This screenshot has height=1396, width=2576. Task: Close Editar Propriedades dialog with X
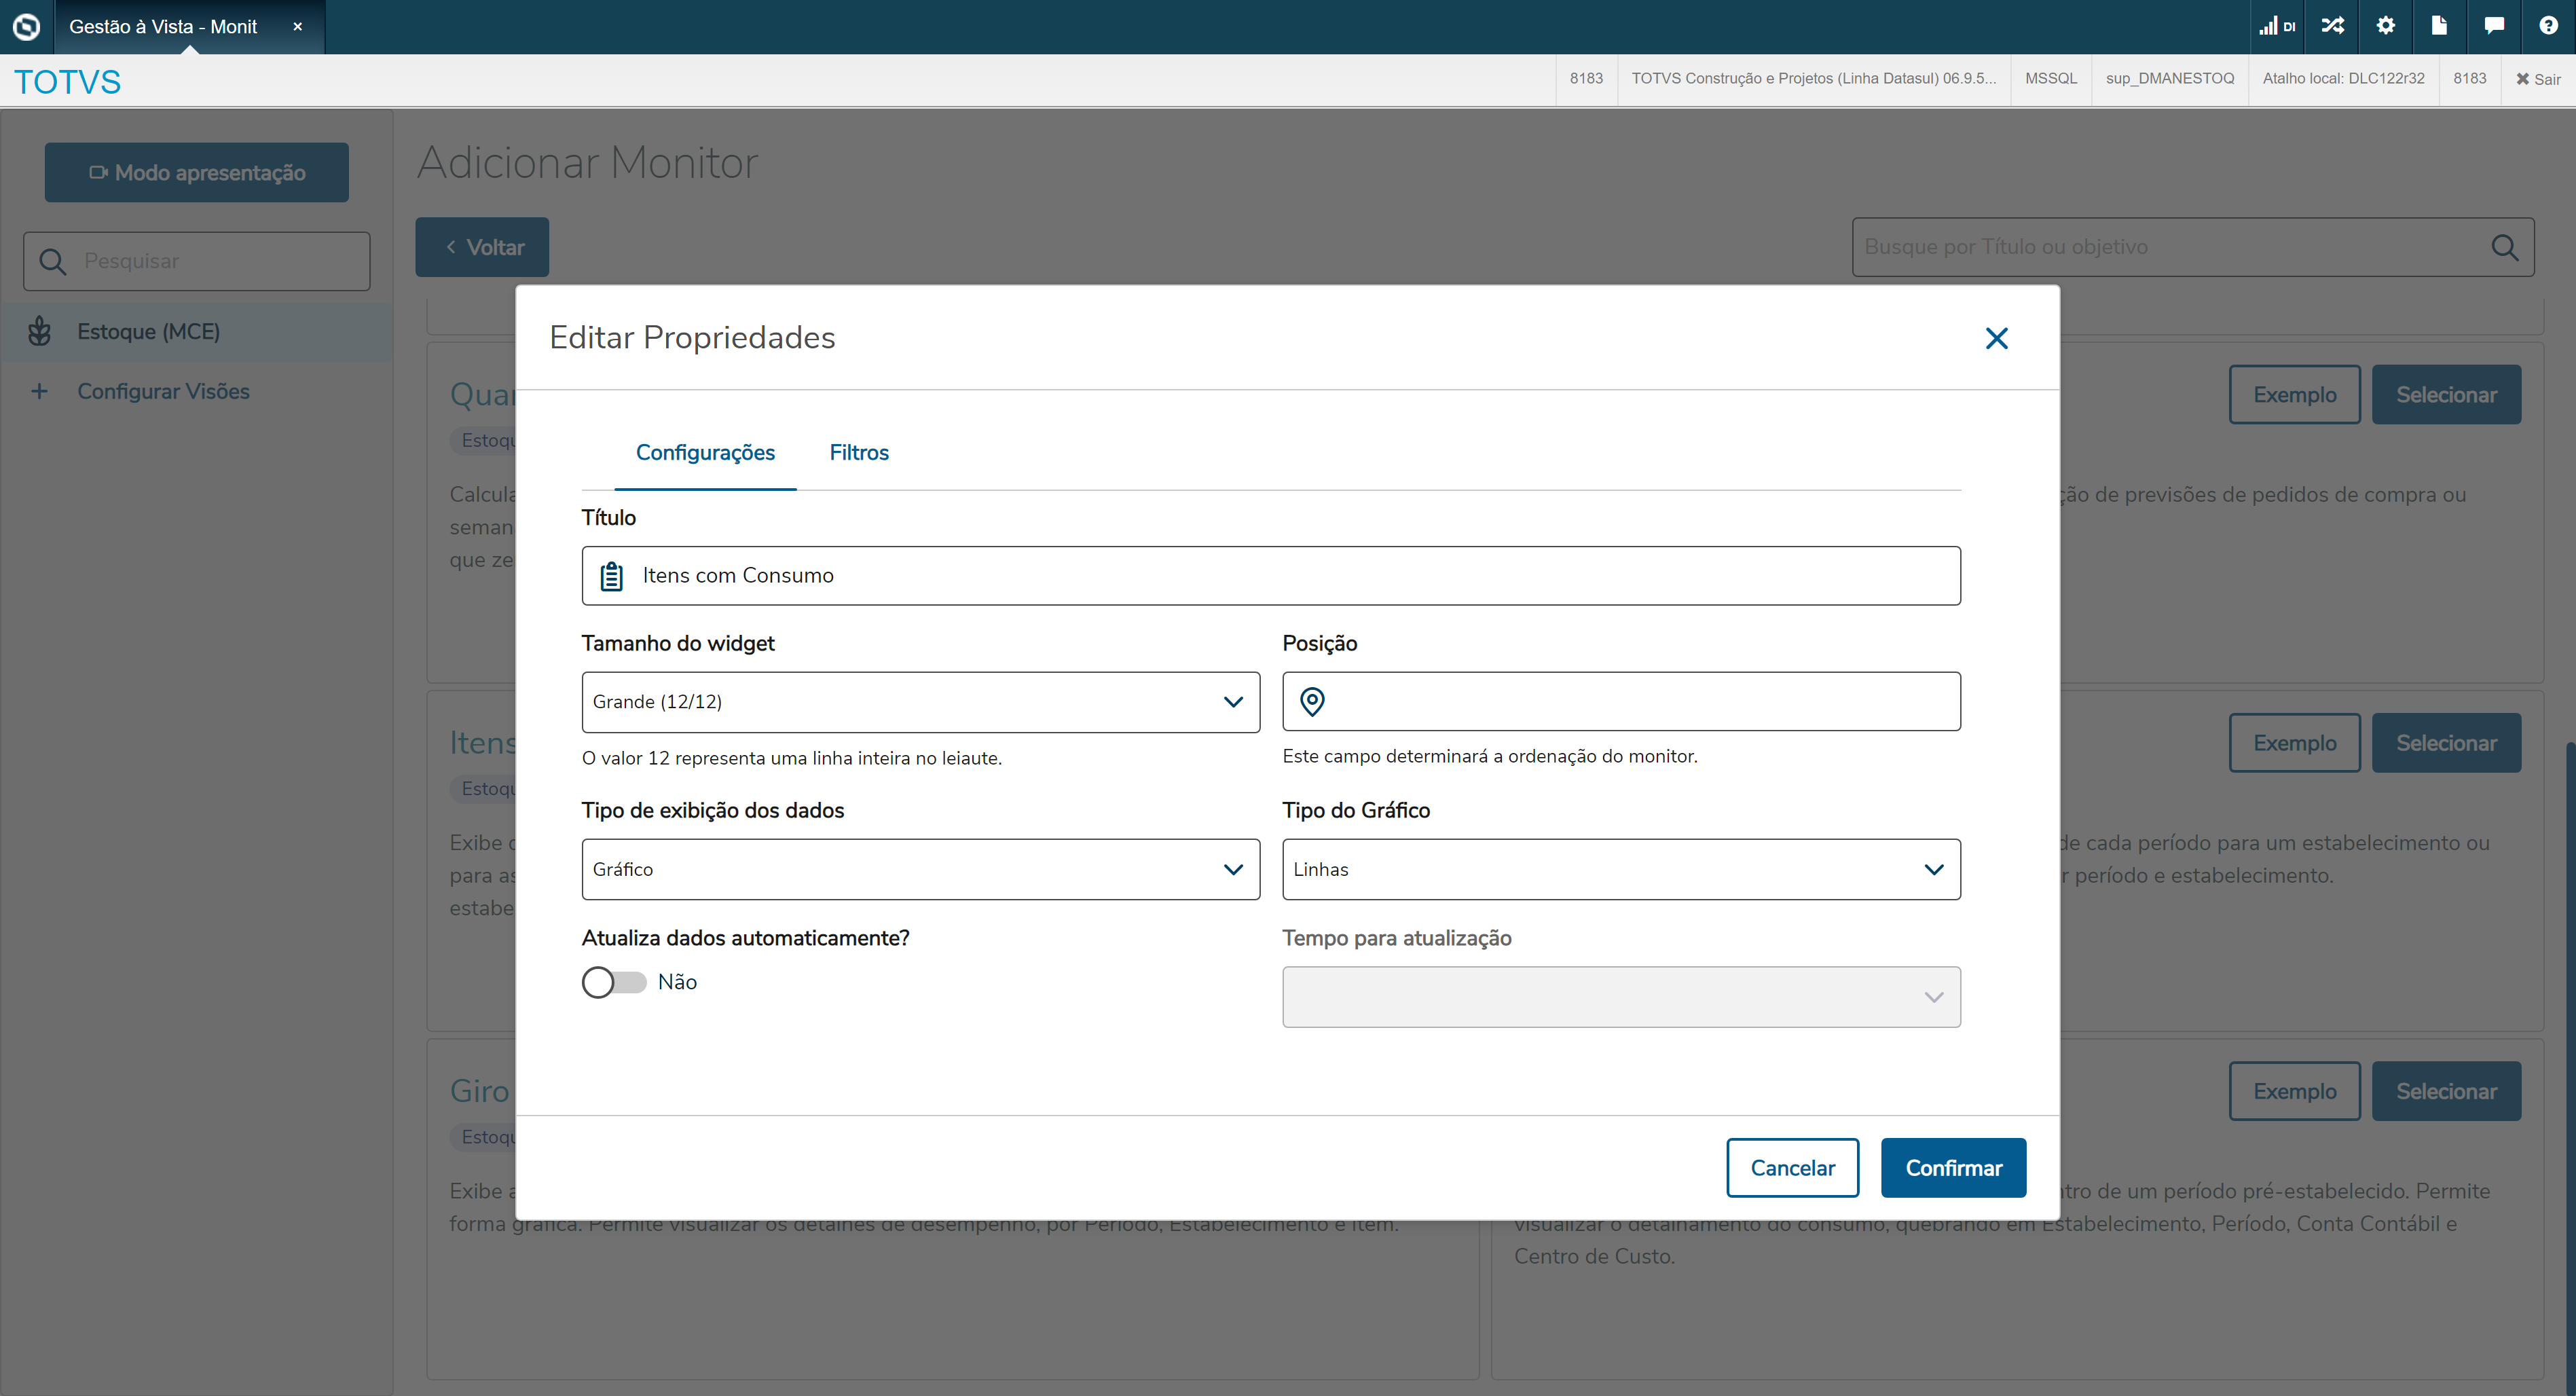tap(1996, 338)
